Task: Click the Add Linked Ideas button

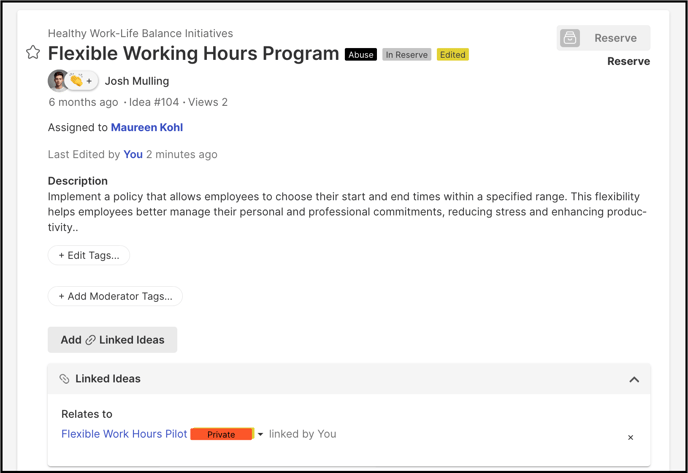Action: pyautogui.click(x=112, y=340)
